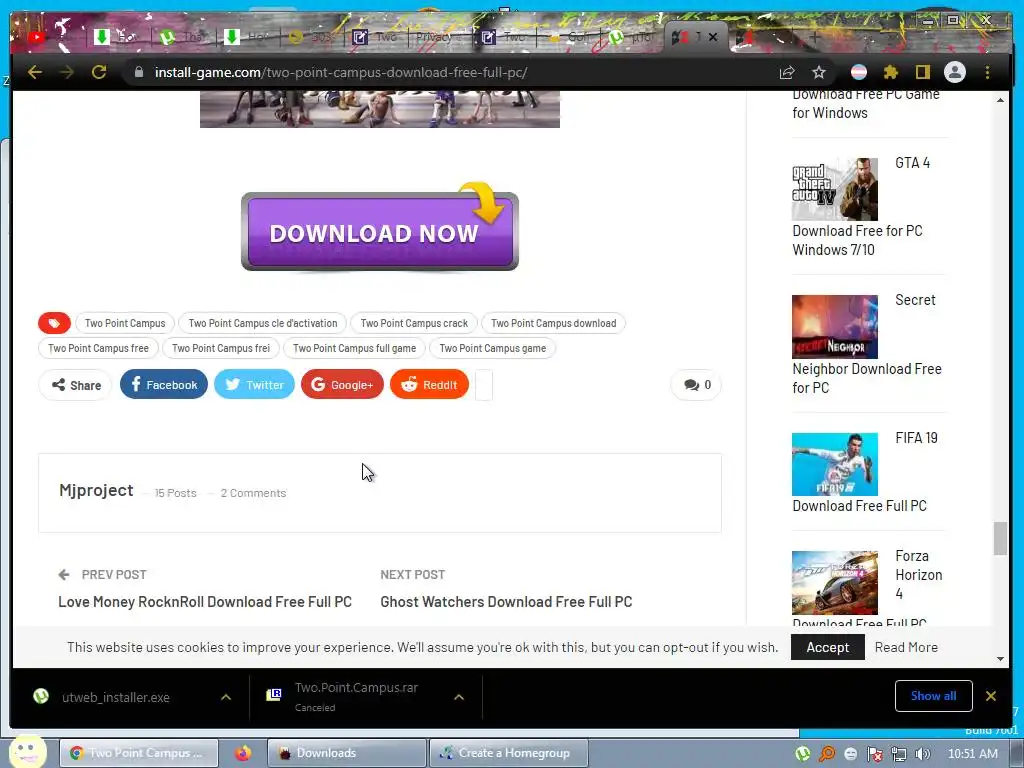Image resolution: width=1024 pixels, height=768 pixels.
Task: Open the Chrome three-dot menu
Action: click(x=987, y=72)
